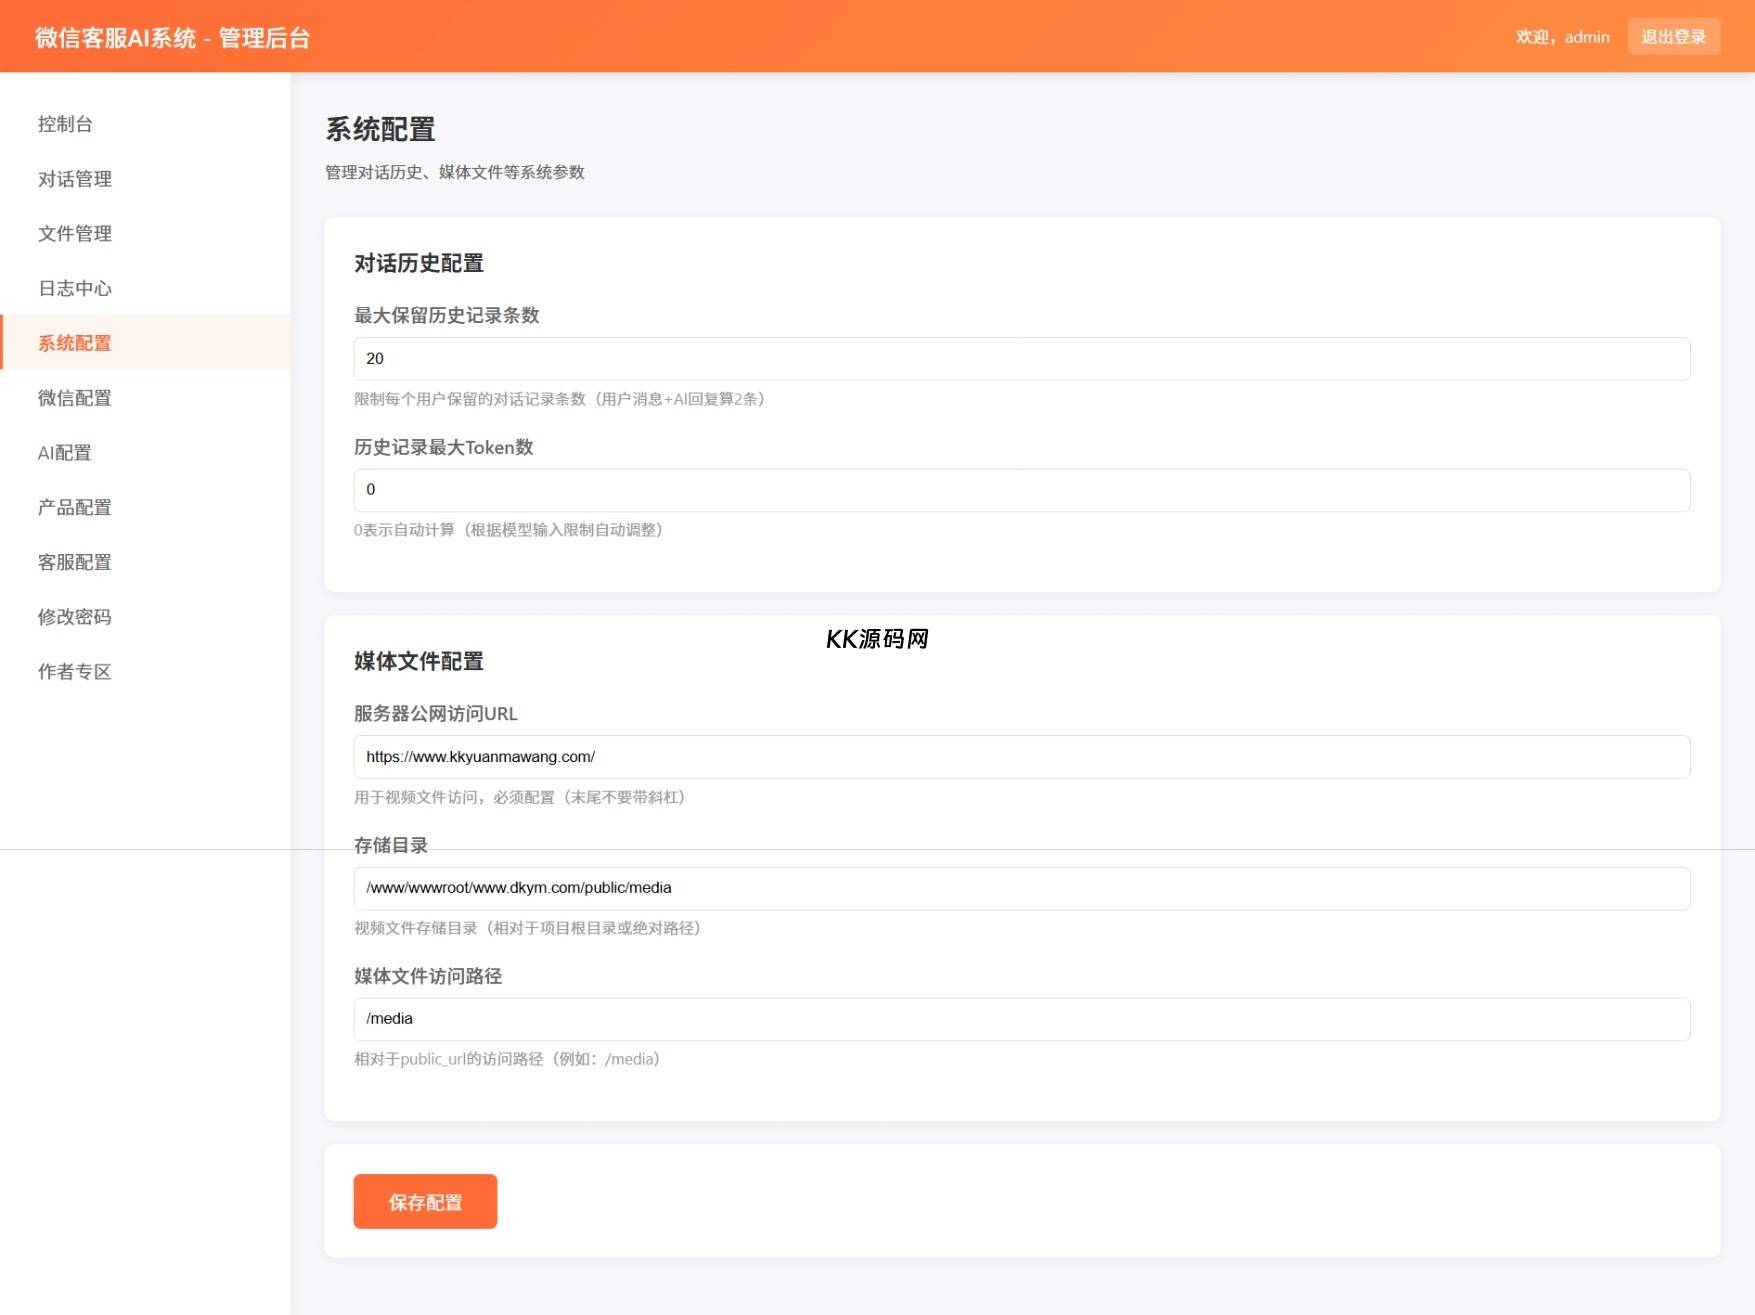Navigate to AI配置 page
Viewport: 1755px width, 1315px height.
coord(65,453)
